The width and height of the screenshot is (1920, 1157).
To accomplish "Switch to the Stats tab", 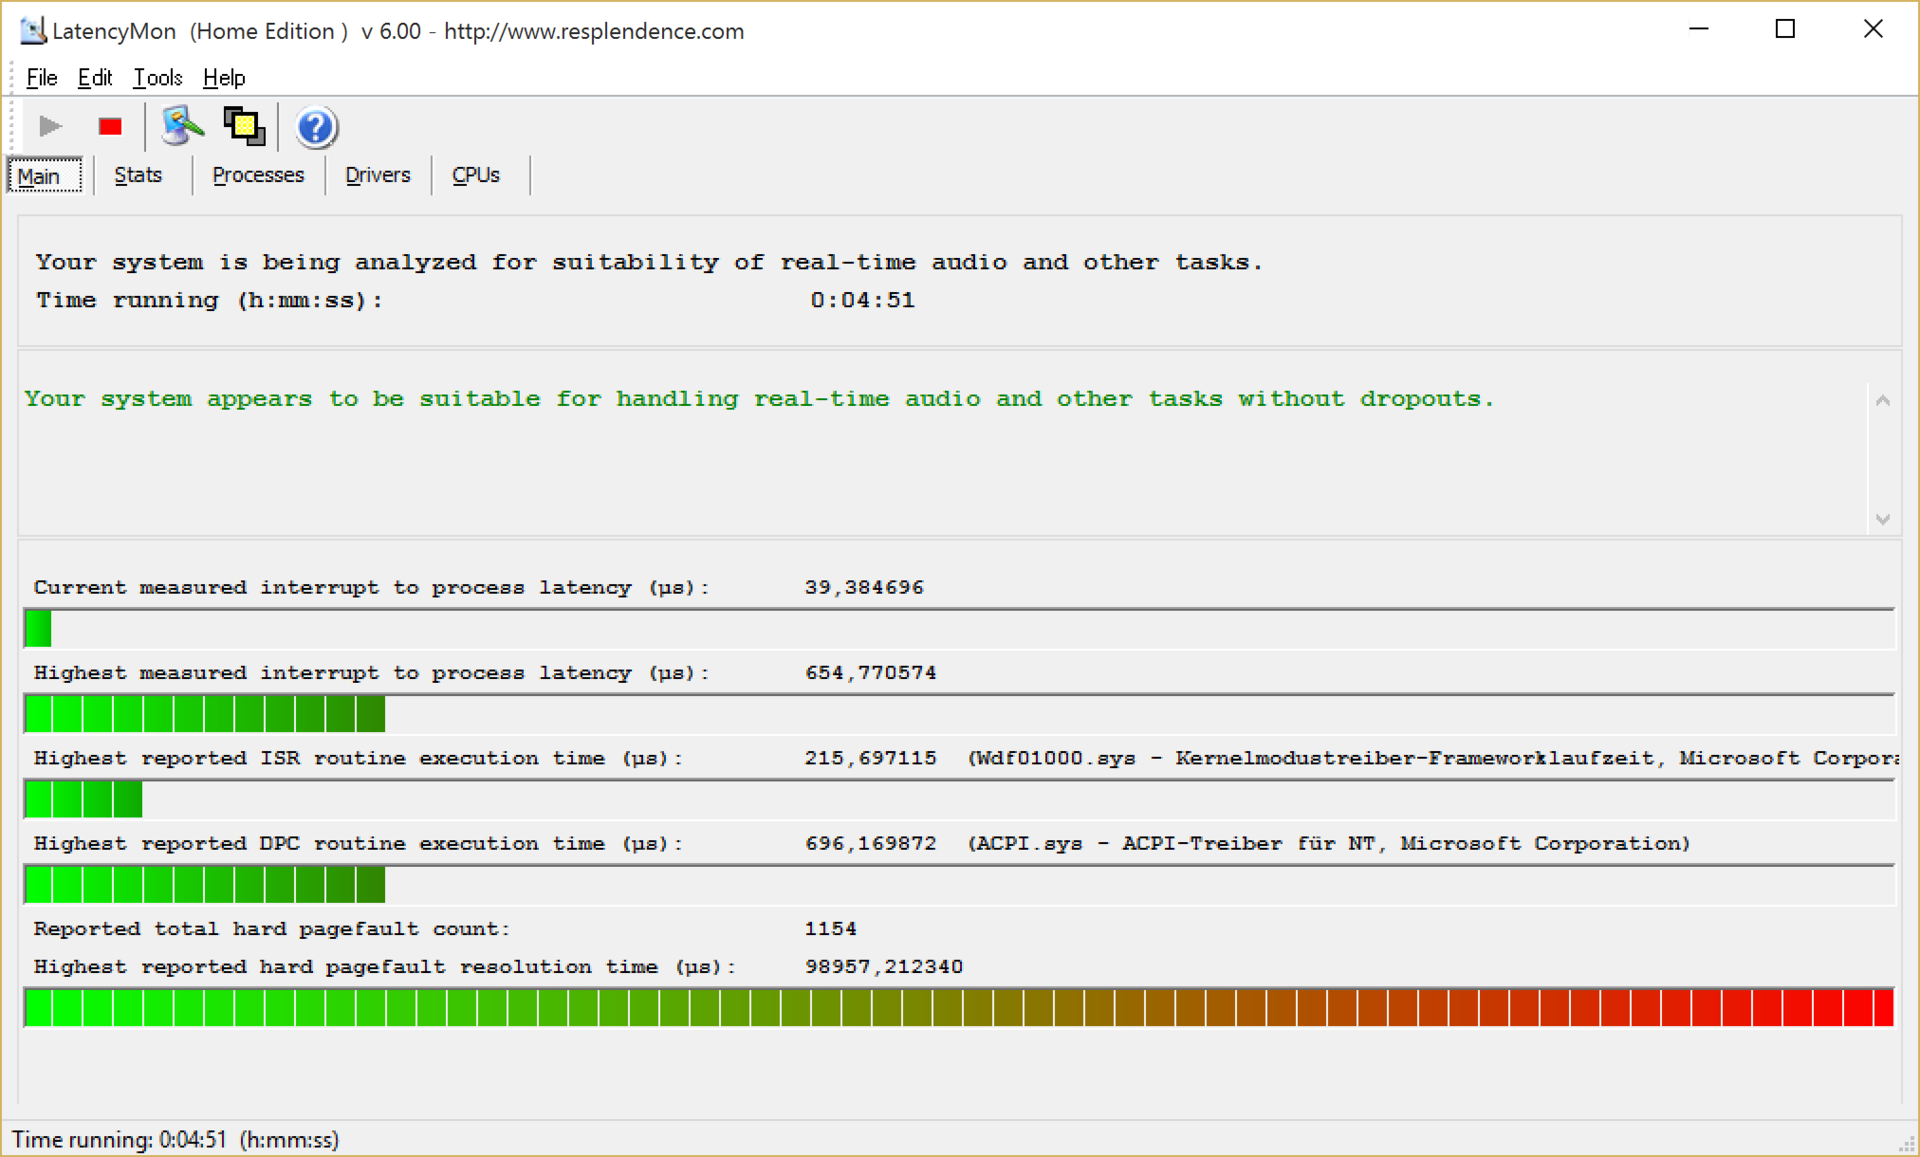I will (x=138, y=175).
